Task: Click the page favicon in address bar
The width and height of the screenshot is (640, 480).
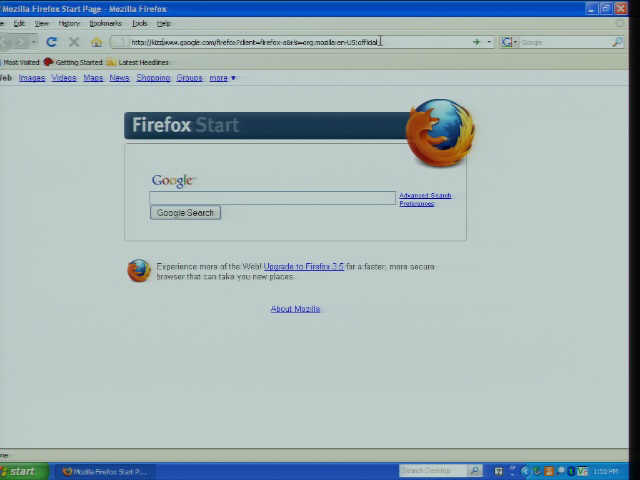Action: tap(119, 42)
